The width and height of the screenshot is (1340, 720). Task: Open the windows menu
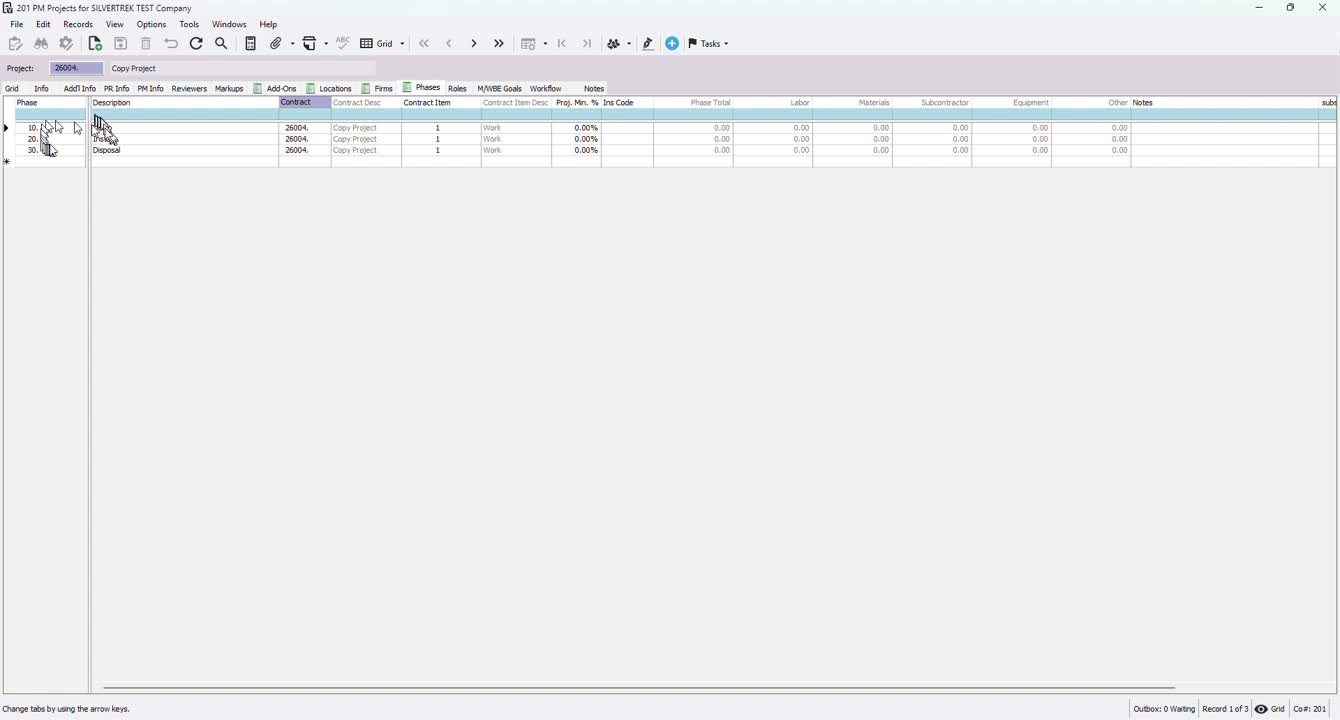[230, 25]
